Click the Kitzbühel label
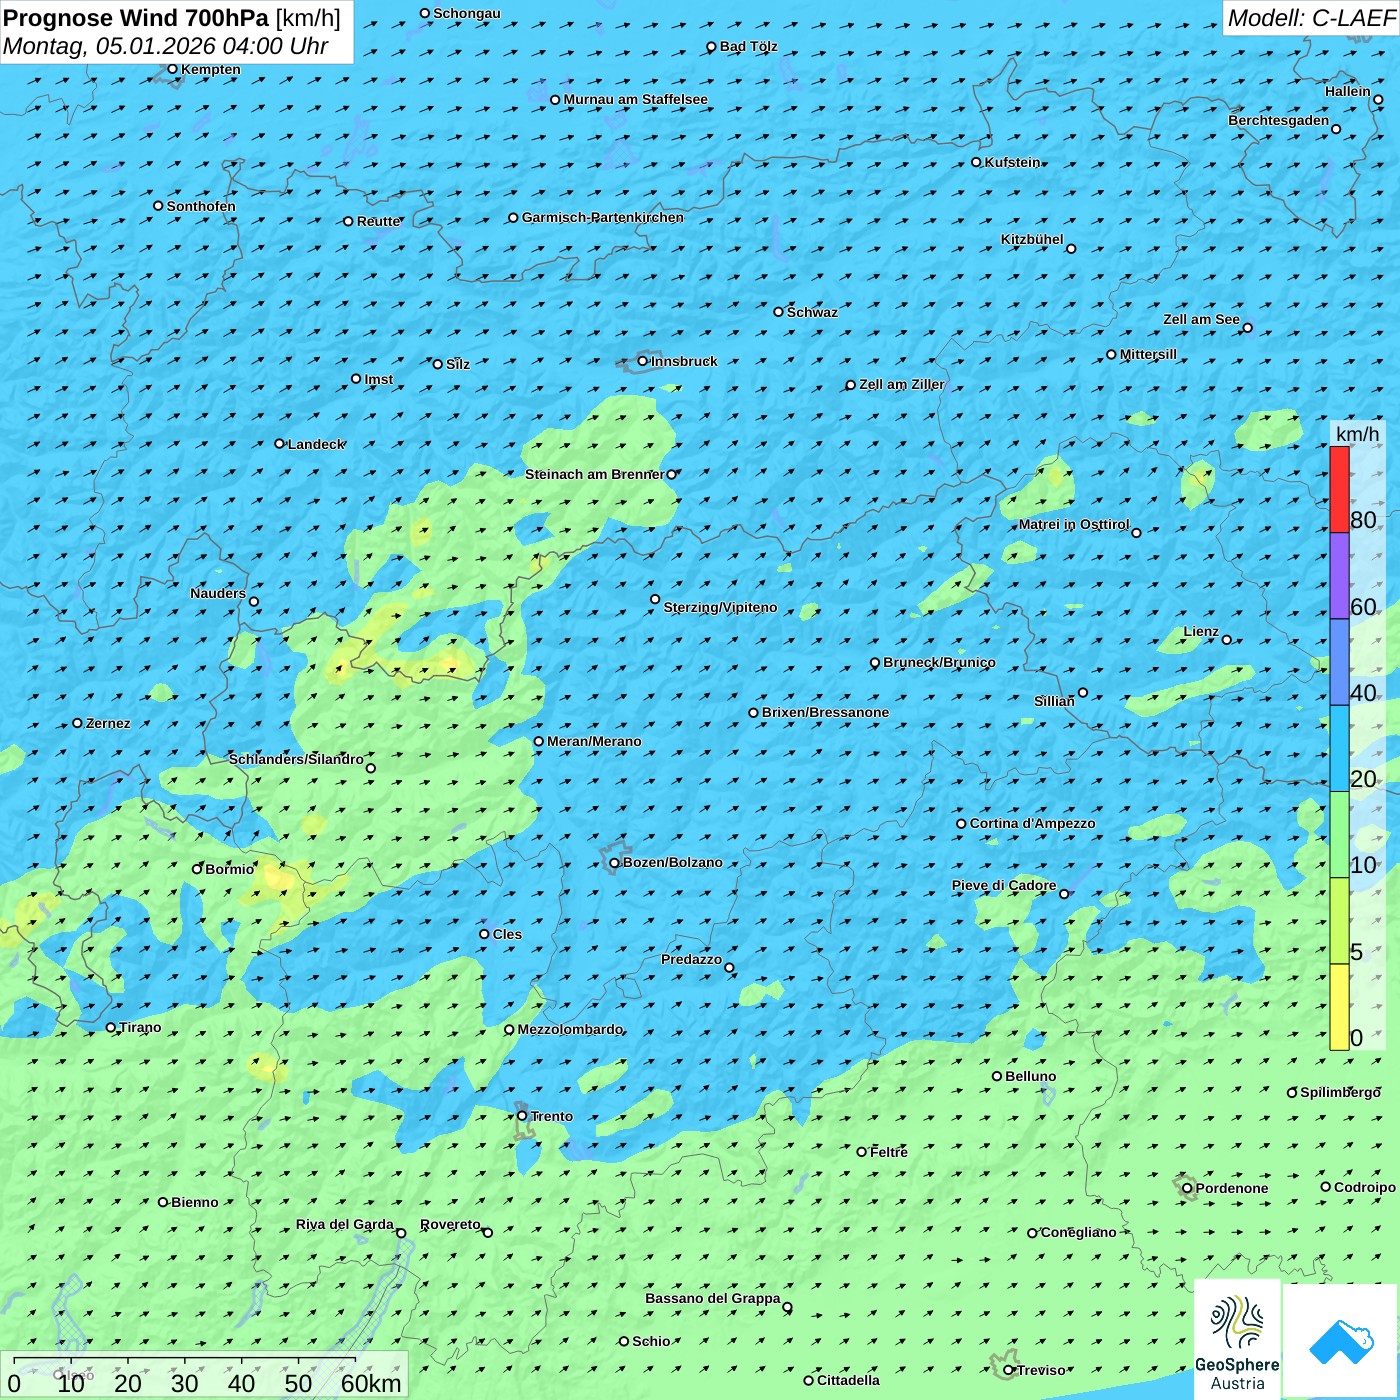1400x1400 pixels. 1032,239
